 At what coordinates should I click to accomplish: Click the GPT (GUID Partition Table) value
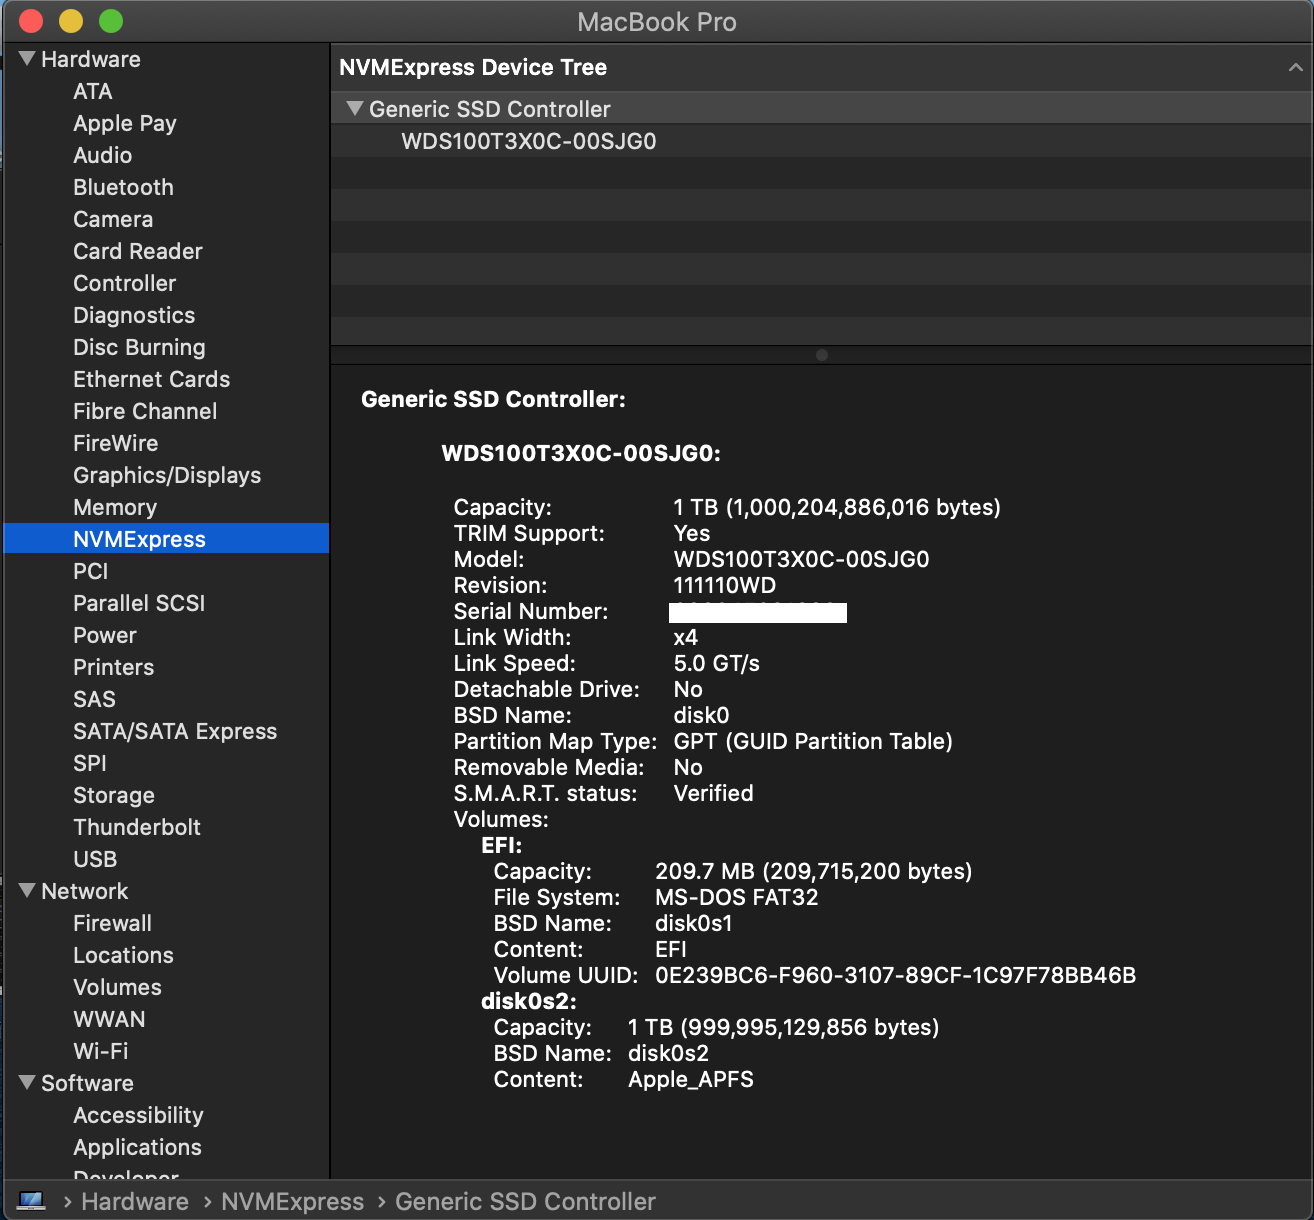[x=813, y=741]
